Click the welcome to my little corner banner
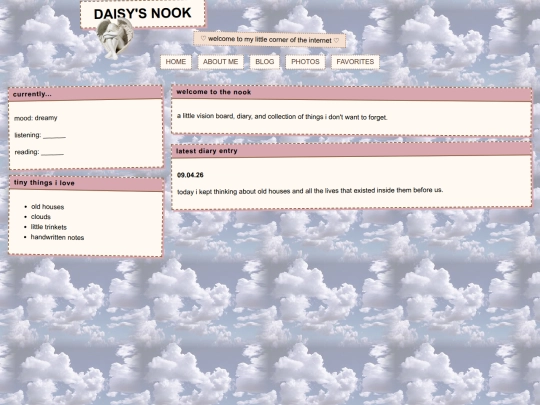 [269, 40]
